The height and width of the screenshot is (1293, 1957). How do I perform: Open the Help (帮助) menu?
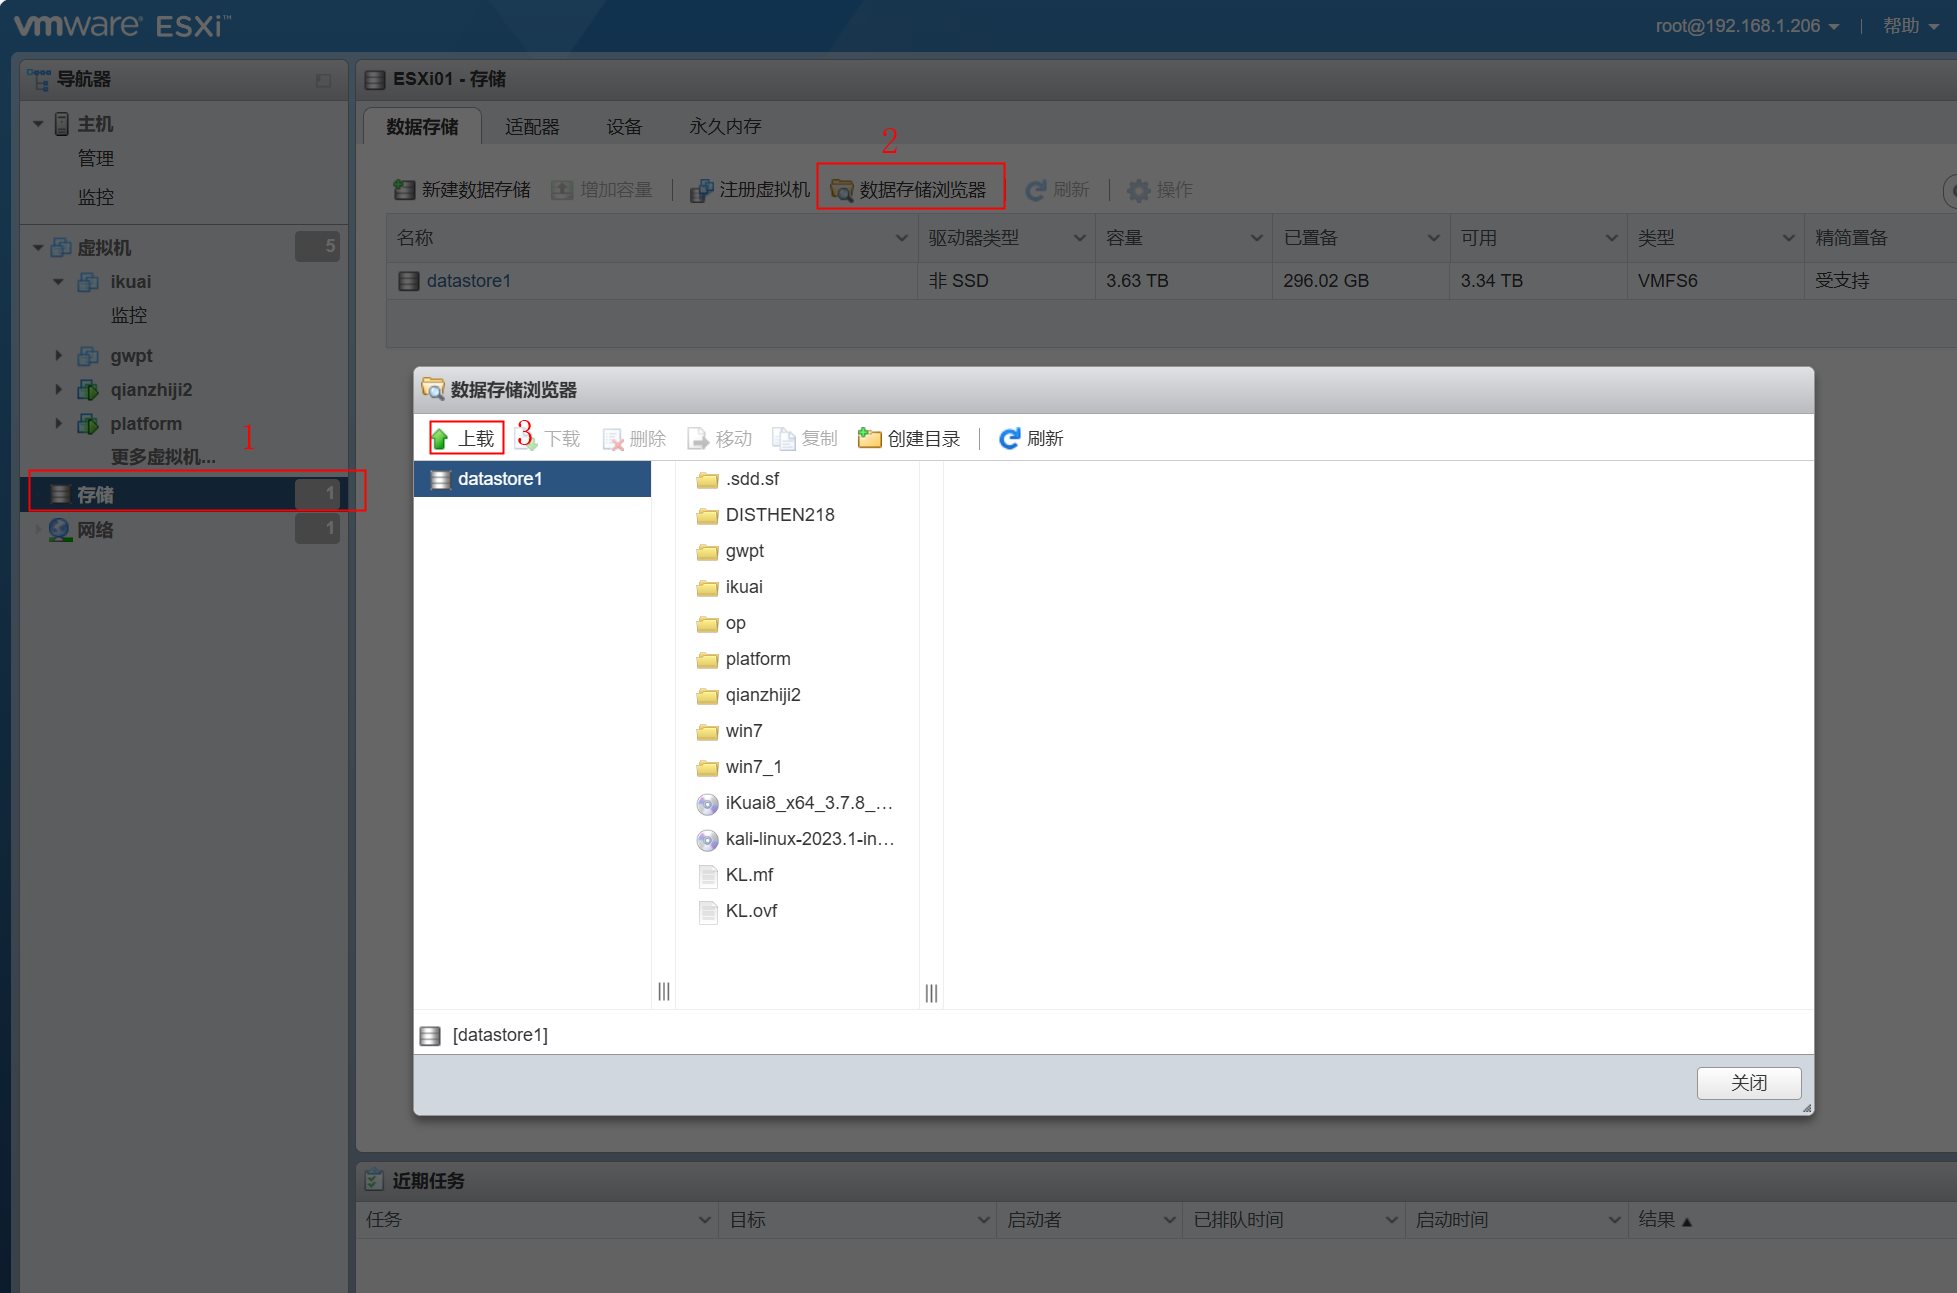tap(1910, 26)
